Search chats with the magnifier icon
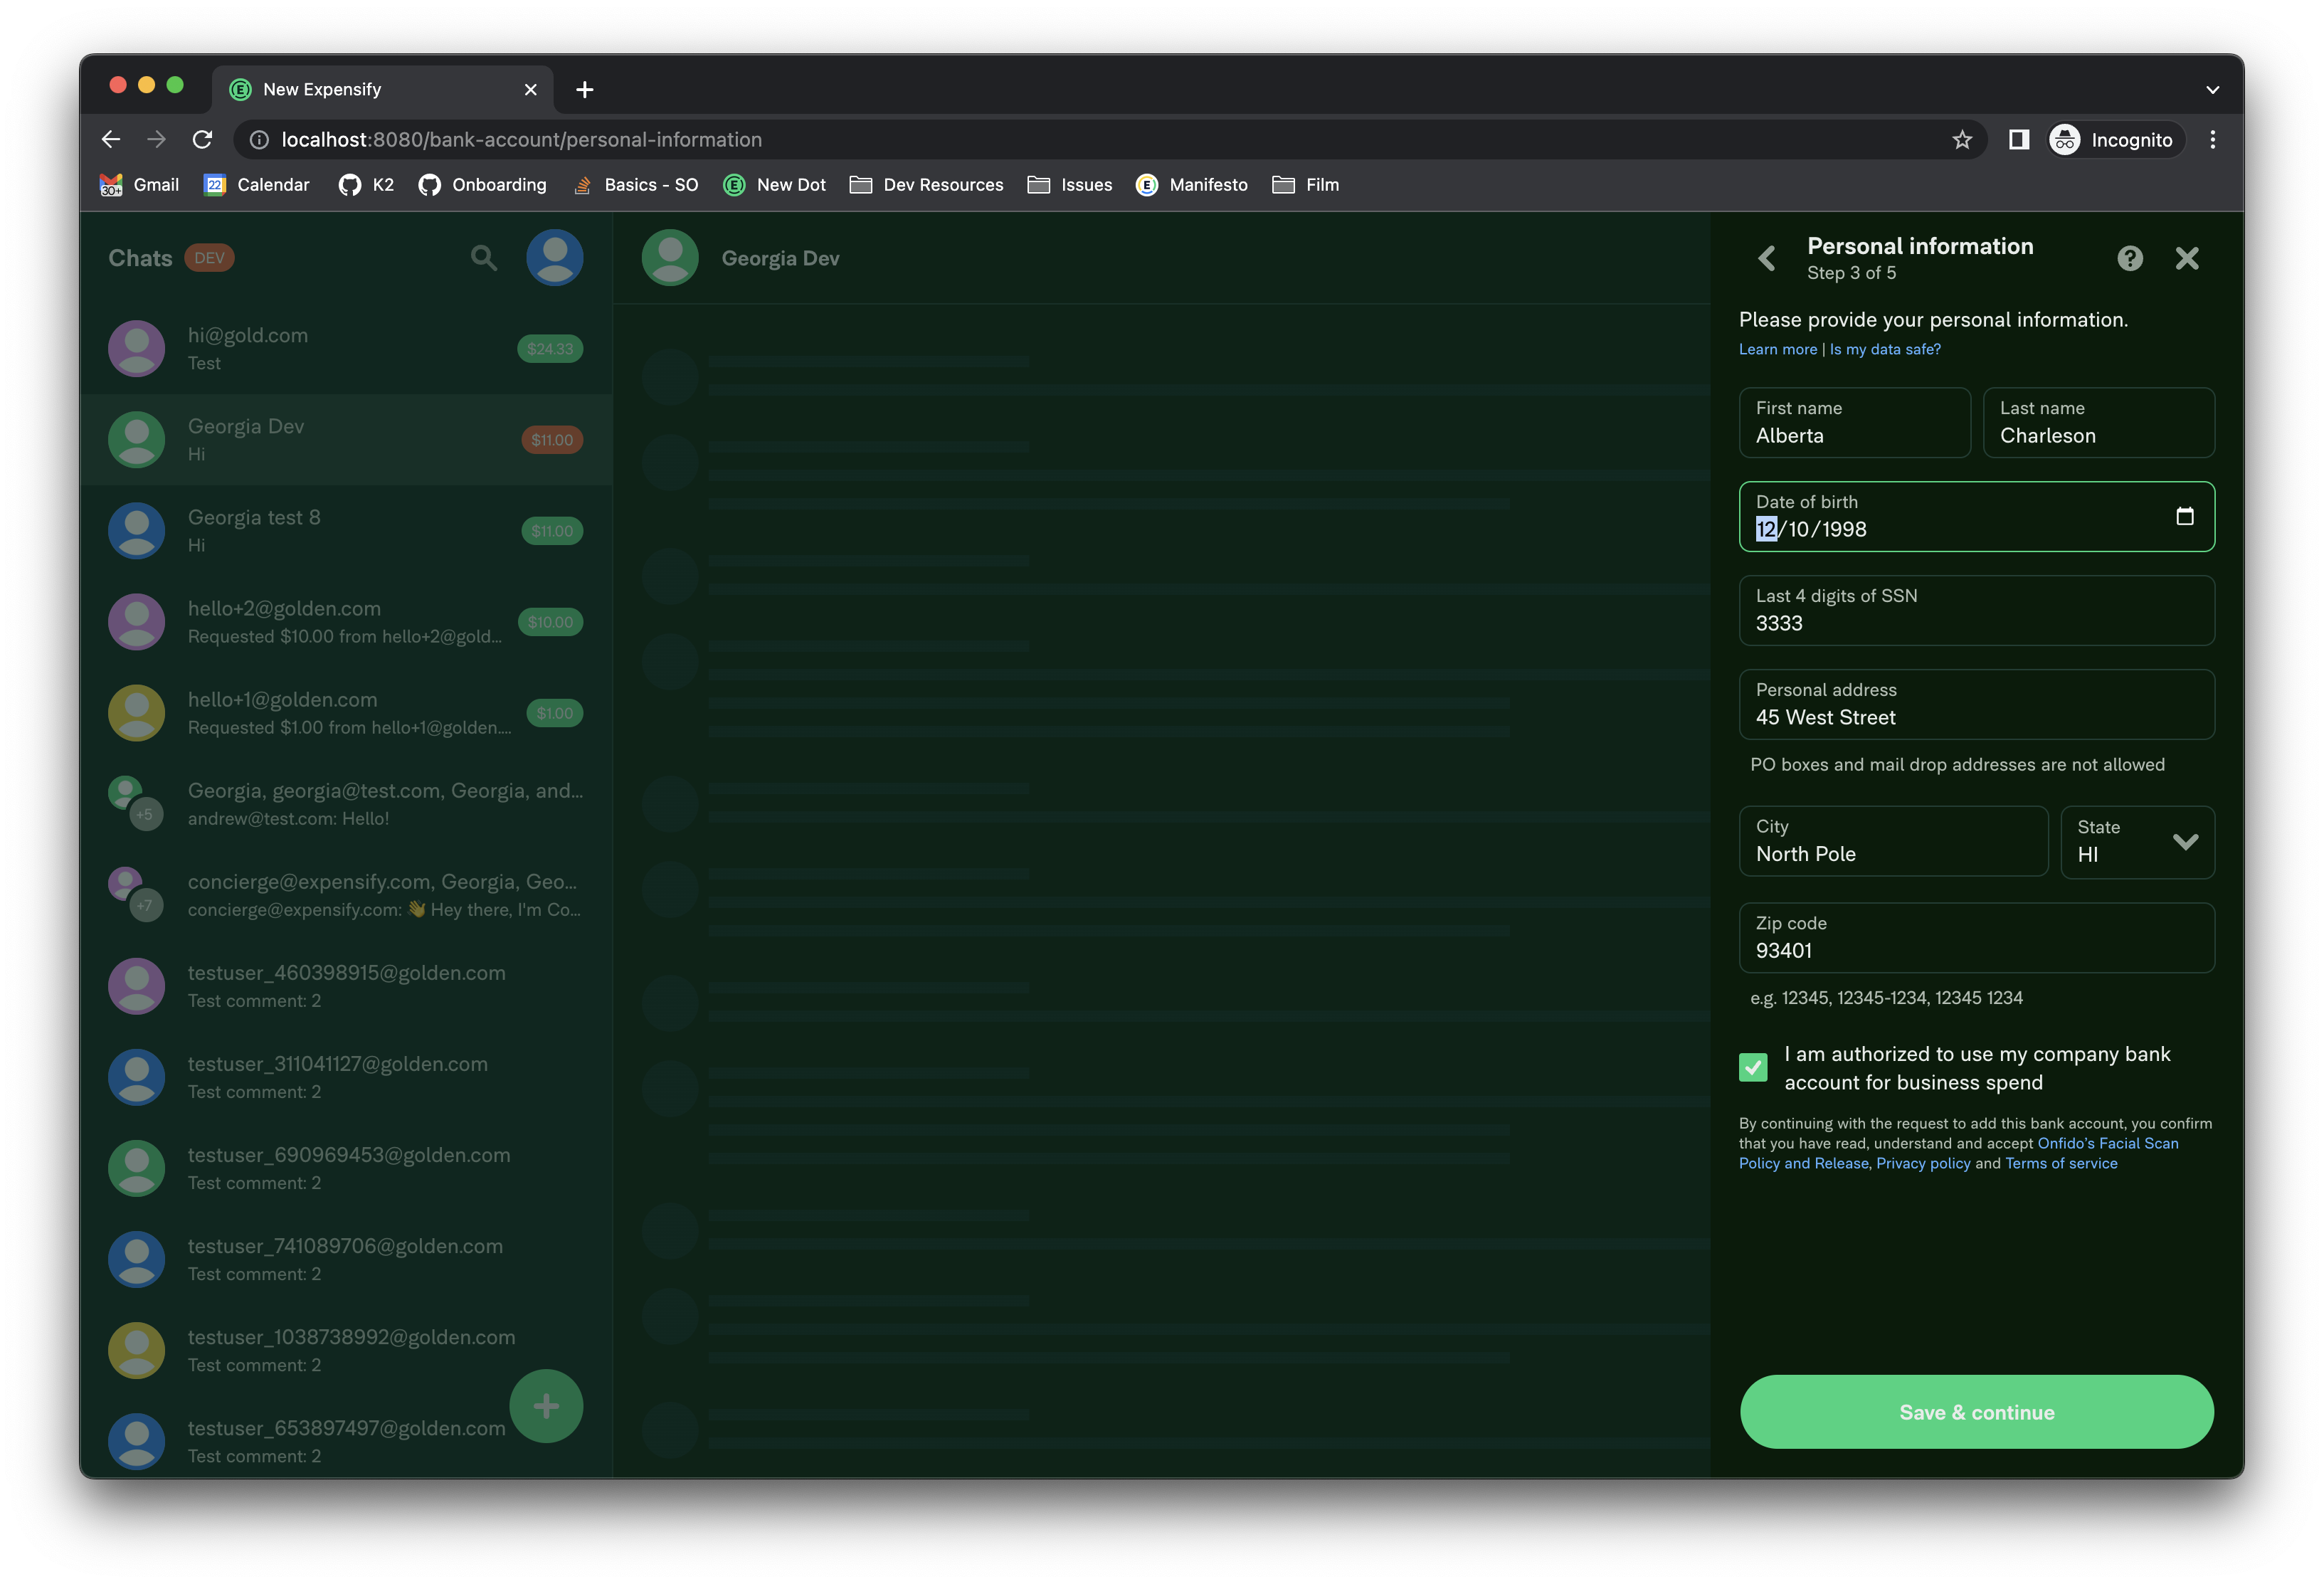The image size is (2324, 1584). (x=484, y=258)
